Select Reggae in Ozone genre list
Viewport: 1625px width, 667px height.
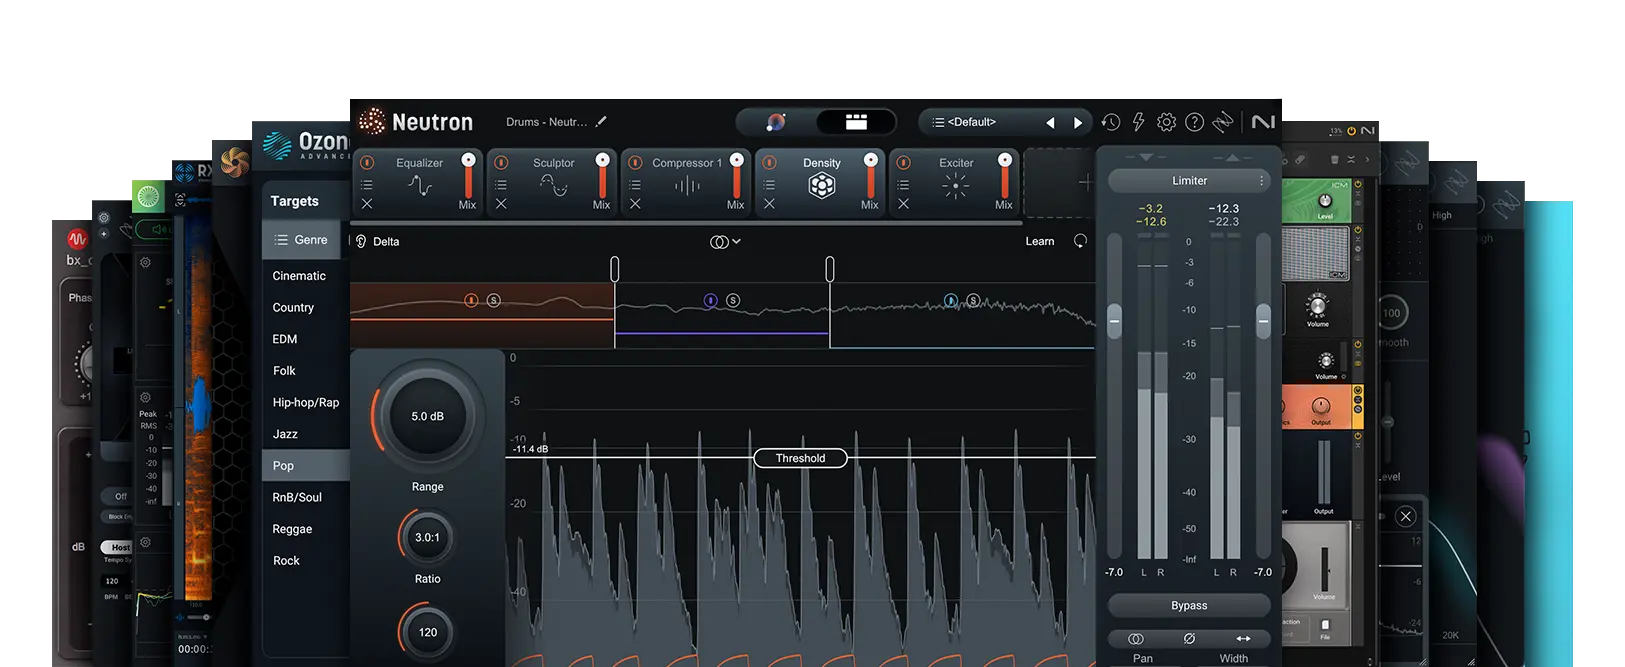(293, 529)
